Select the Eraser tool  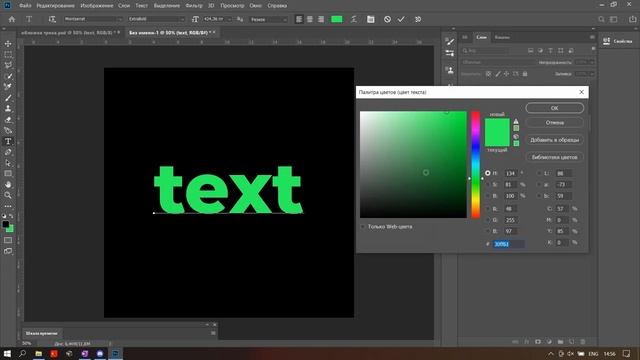[8, 120]
